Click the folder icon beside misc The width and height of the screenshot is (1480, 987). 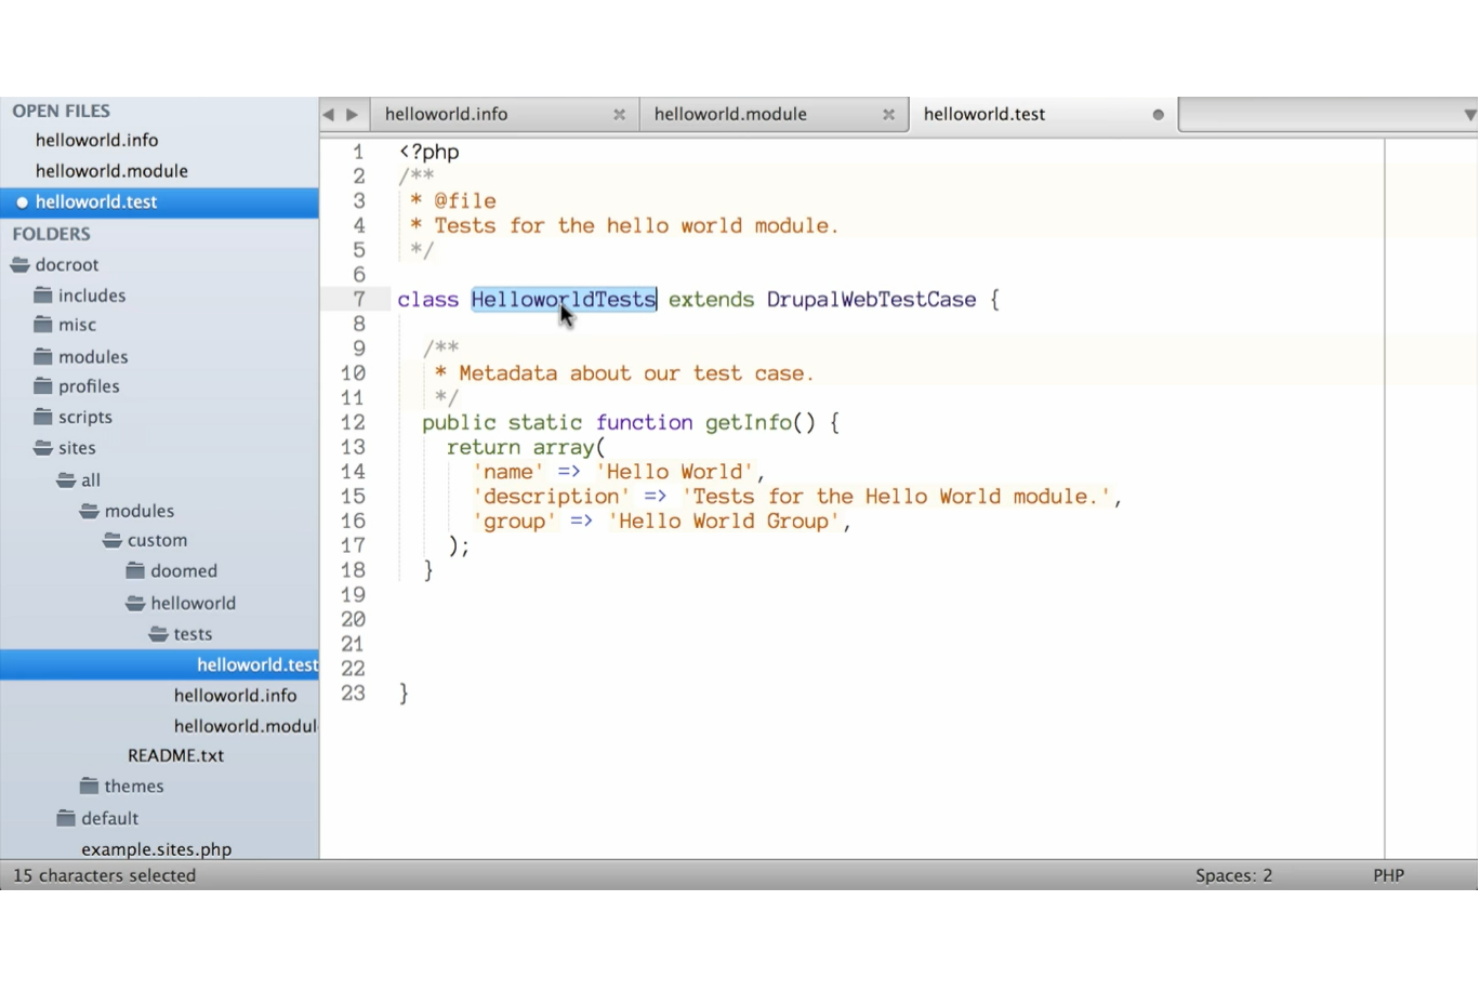44,324
